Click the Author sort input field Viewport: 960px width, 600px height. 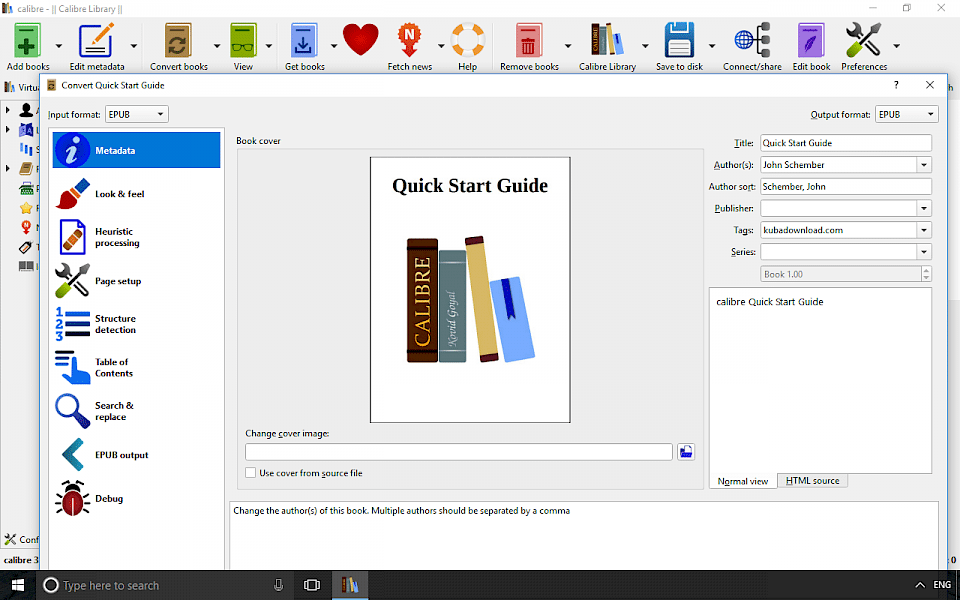(846, 187)
